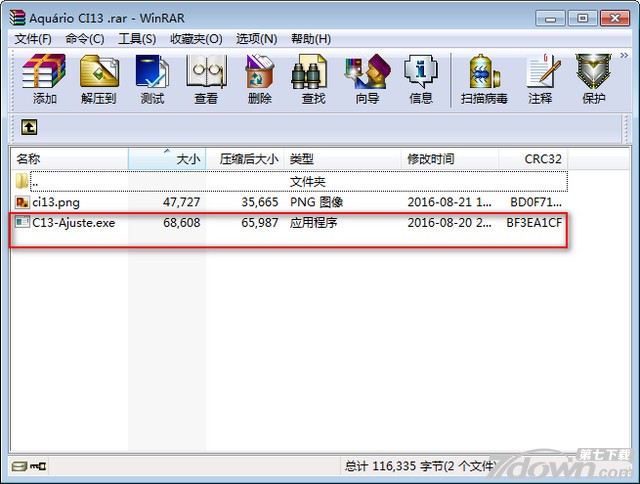Sort by 名称 column header
This screenshot has width=640, height=484.
point(69,159)
